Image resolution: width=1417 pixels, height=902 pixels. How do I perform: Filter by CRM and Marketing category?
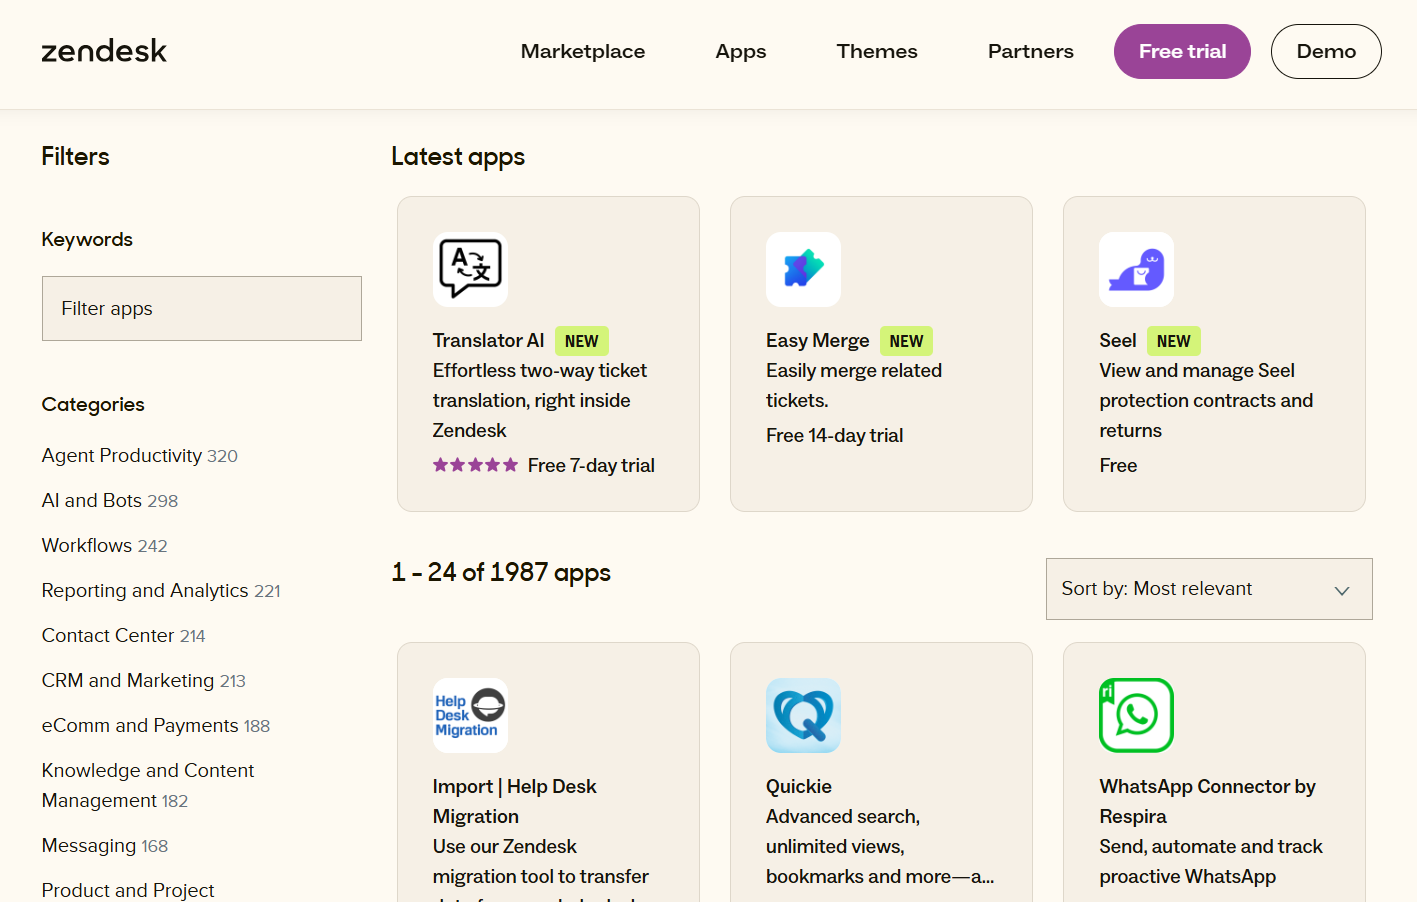click(144, 681)
